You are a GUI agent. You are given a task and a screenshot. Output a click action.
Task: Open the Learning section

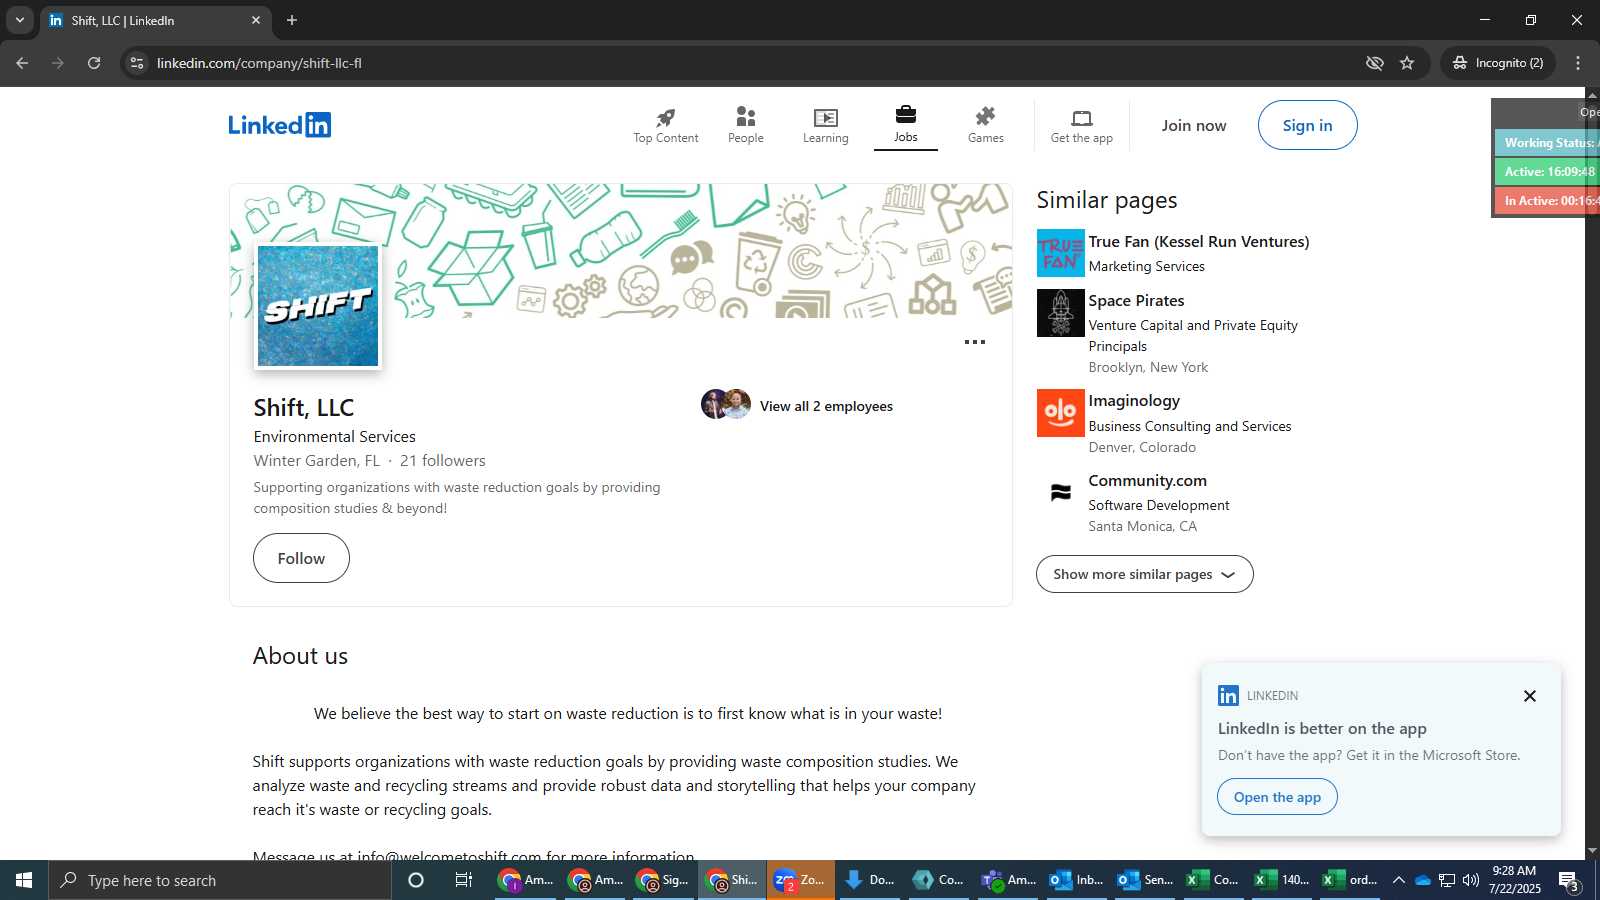(x=825, y=126)
